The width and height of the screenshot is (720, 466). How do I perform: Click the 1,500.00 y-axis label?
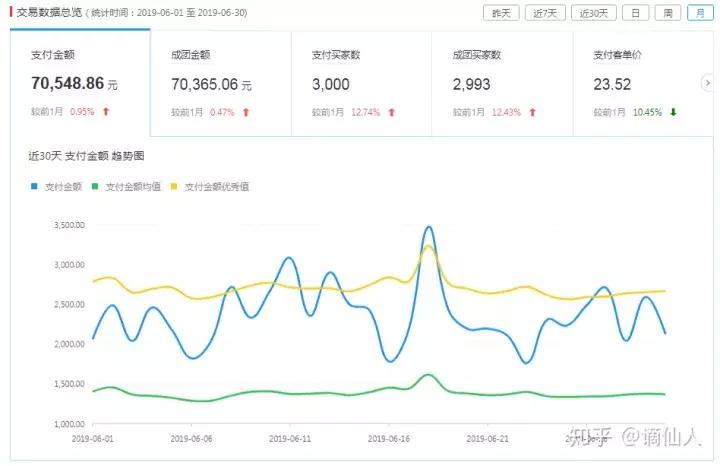point(69,384)
